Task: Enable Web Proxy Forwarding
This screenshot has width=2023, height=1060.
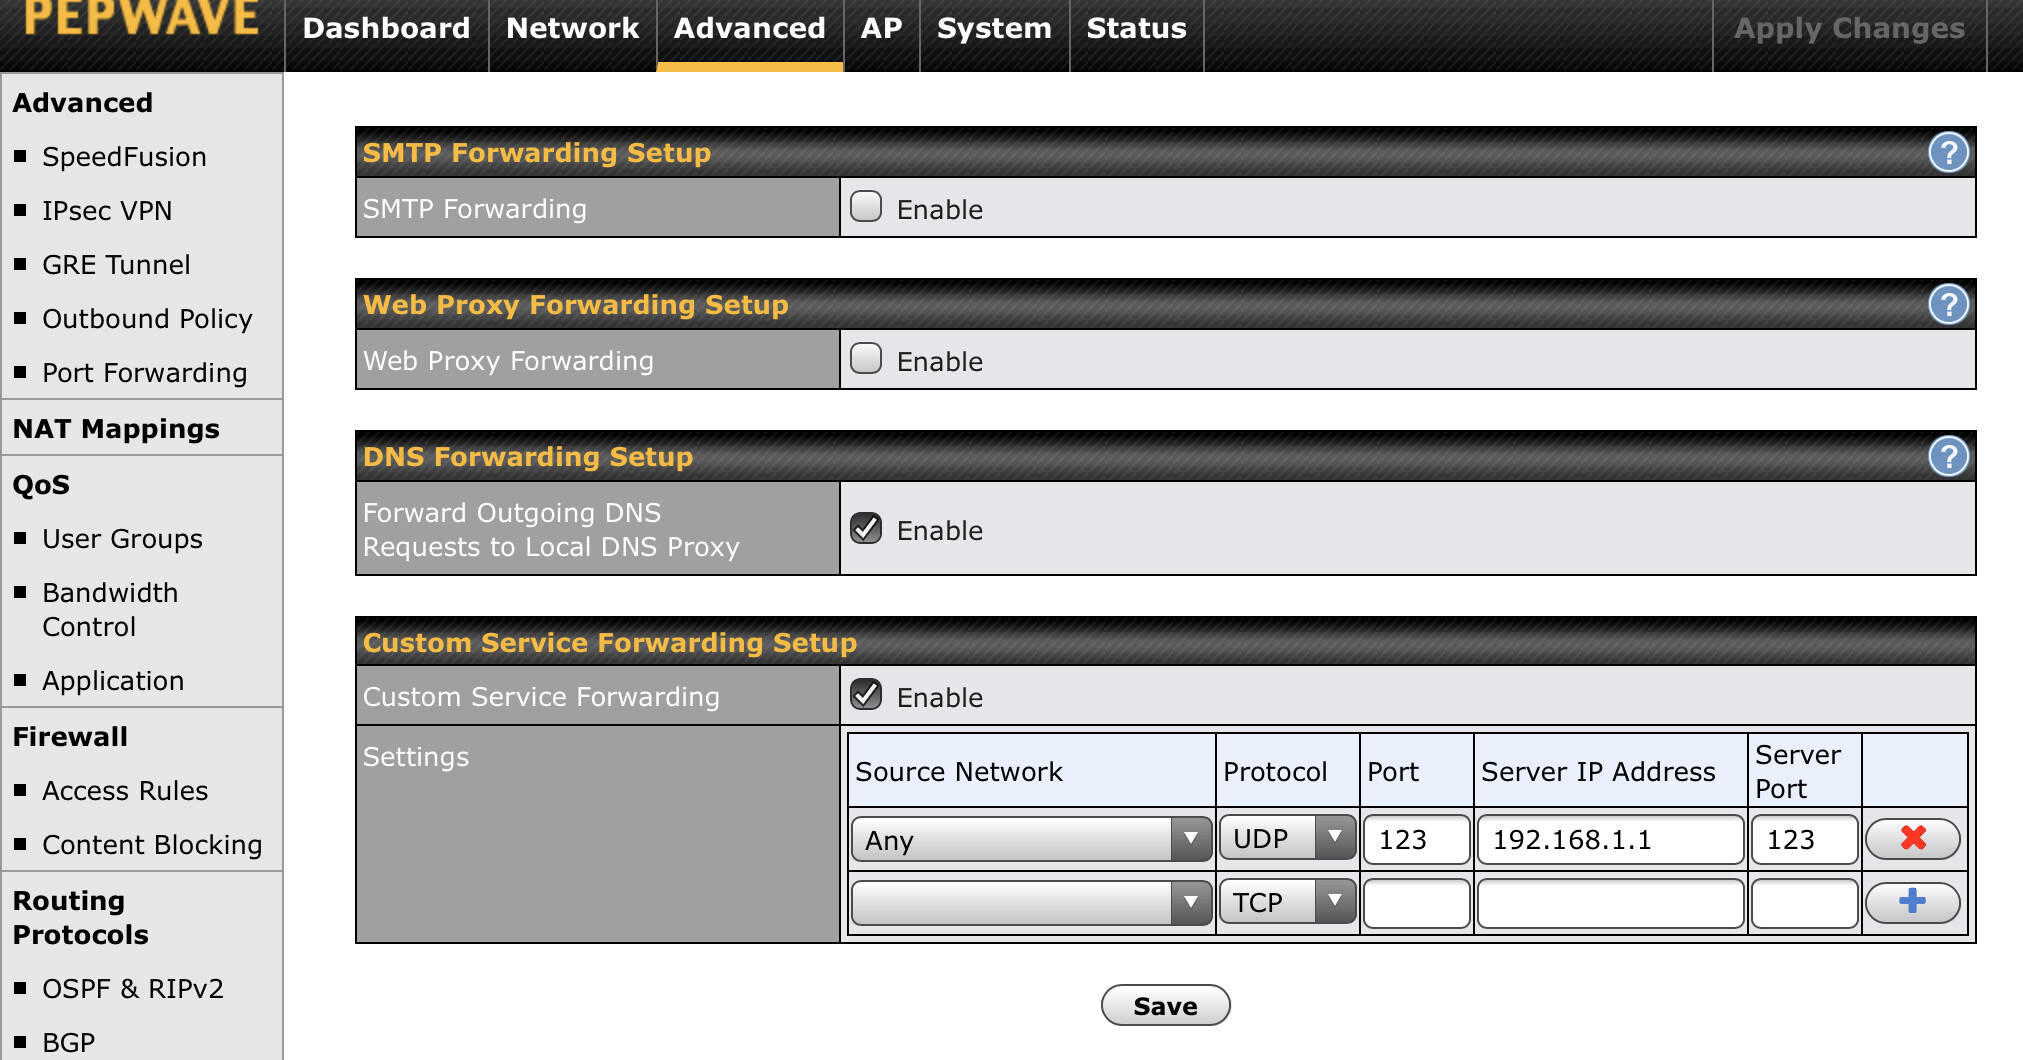Action: click(x=865, y=358)
